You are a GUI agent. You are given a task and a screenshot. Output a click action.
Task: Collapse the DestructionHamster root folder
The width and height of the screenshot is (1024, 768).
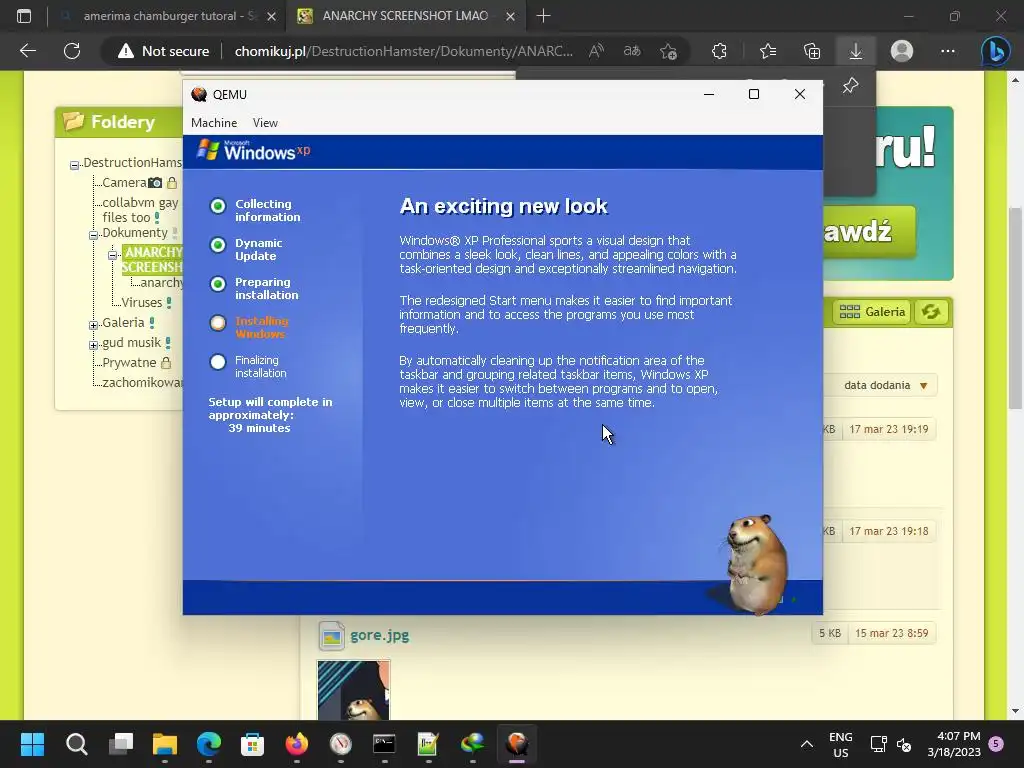click(74, 165)
